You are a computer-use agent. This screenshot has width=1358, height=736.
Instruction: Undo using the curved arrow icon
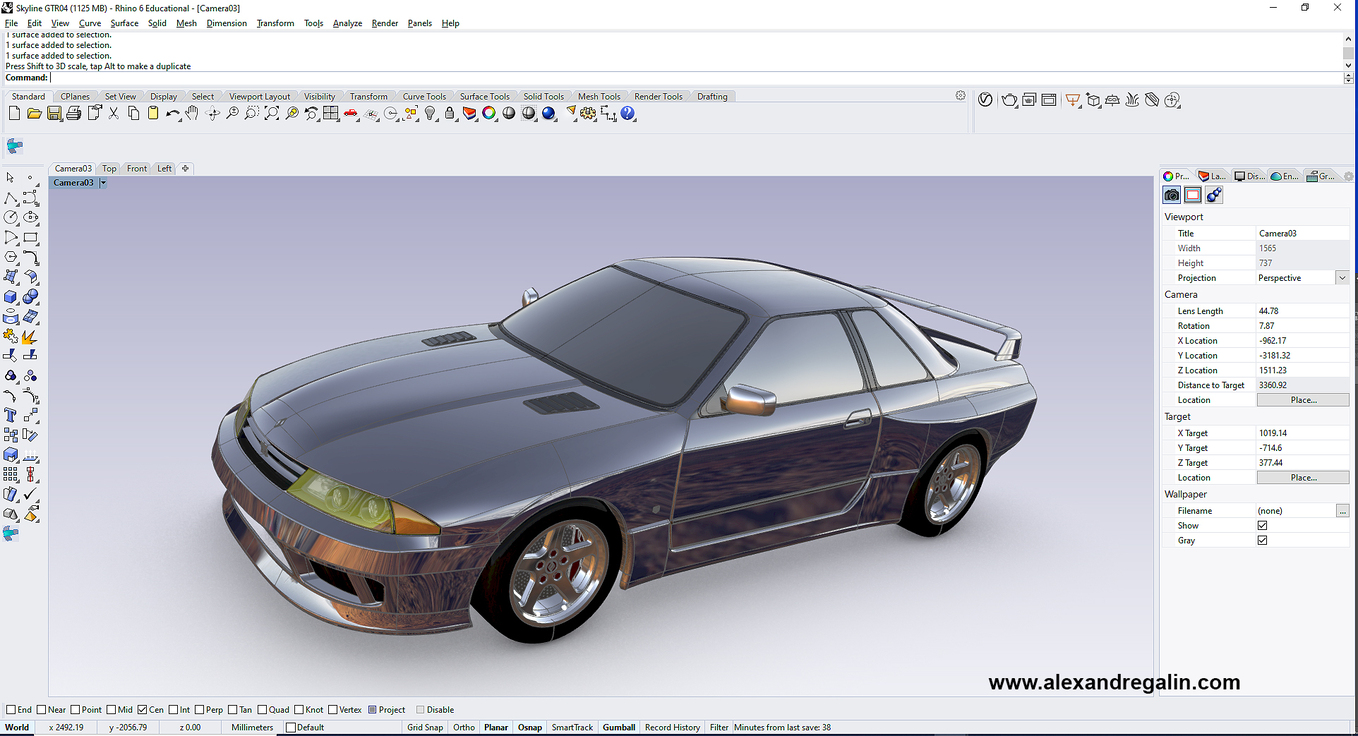(173, 114)
